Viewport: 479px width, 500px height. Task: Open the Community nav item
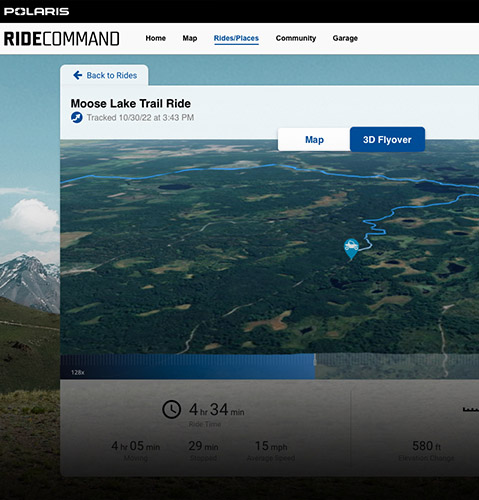pyautogui.click(x=296, y=38)
